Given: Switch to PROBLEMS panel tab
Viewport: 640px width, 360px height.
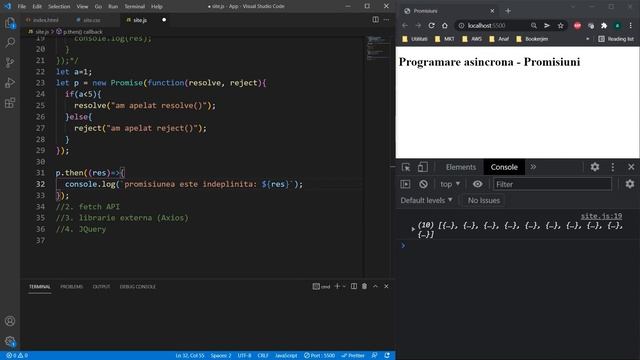Looking at the screenshot, I should 71,287.
